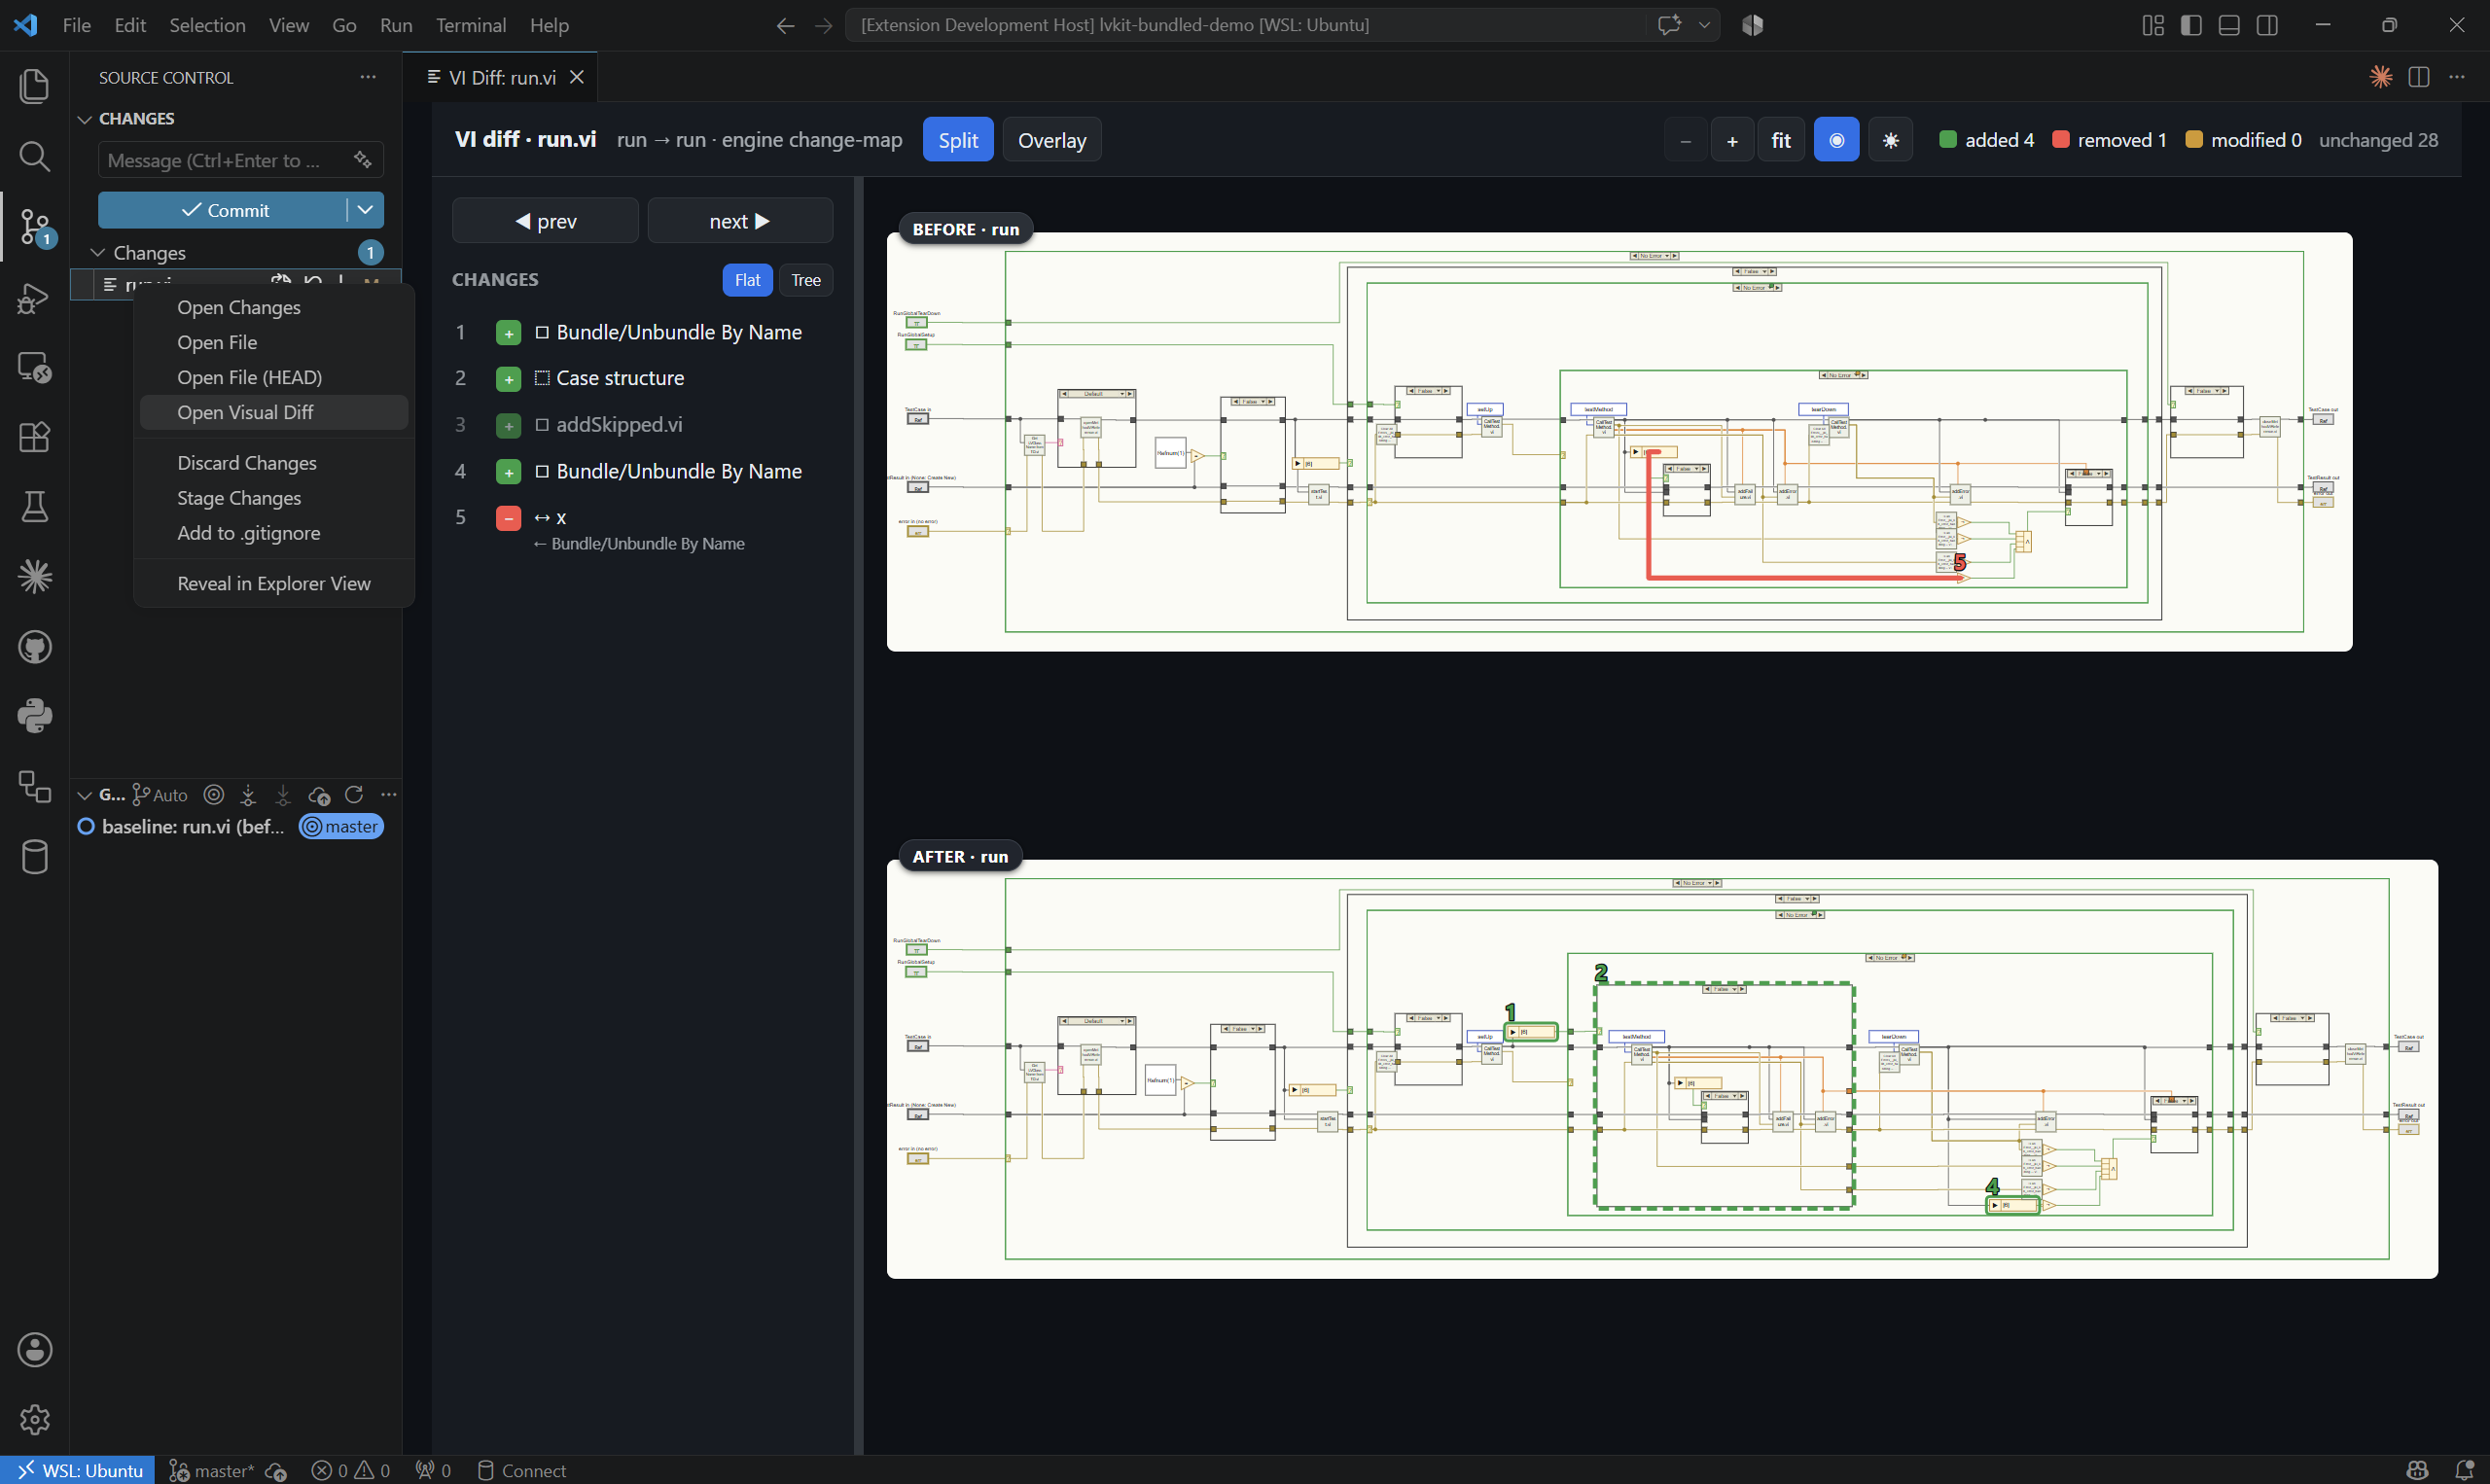Open the database view in activity bar

pos(34,857)
